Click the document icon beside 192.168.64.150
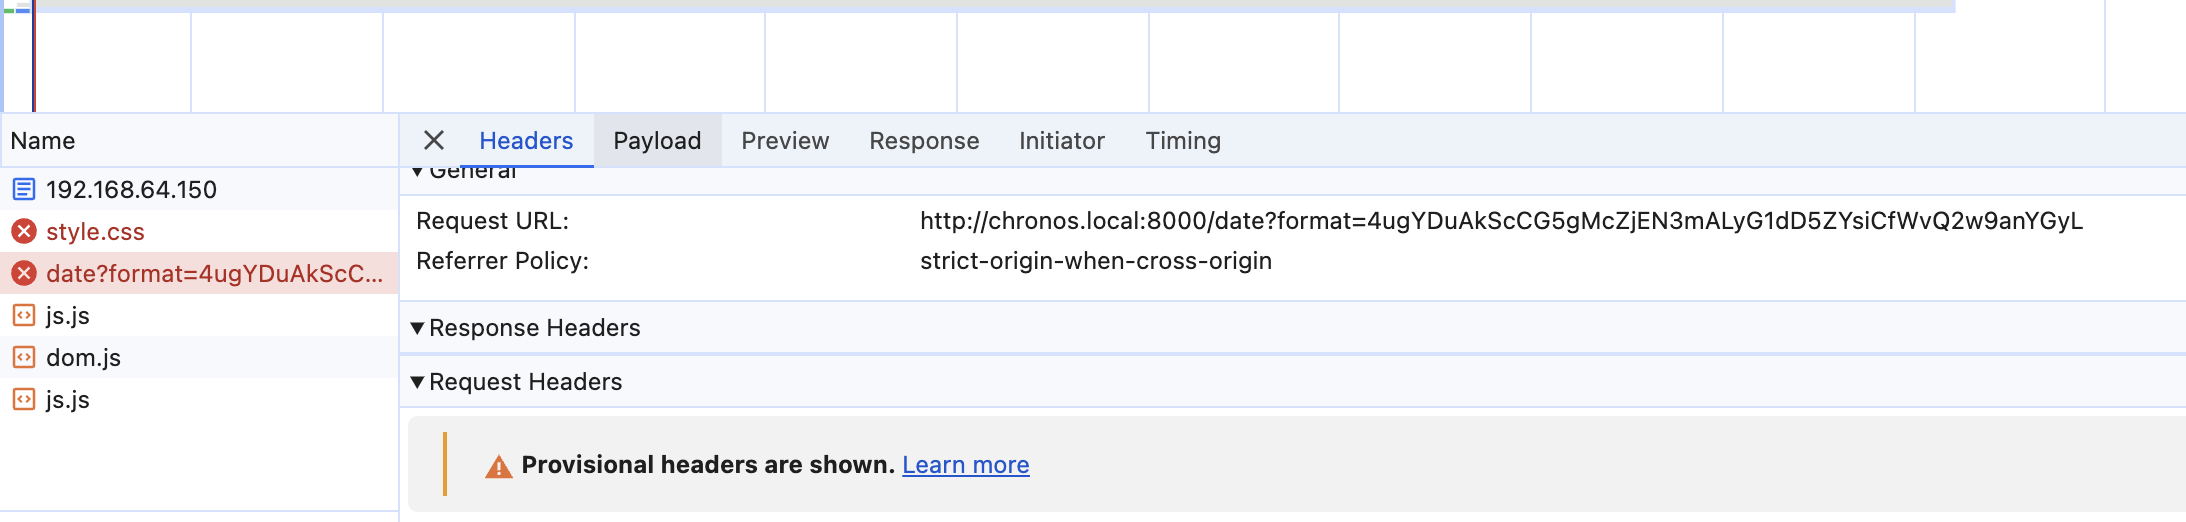The width and height of the screenshot is (2186, 522). (24, 189)
